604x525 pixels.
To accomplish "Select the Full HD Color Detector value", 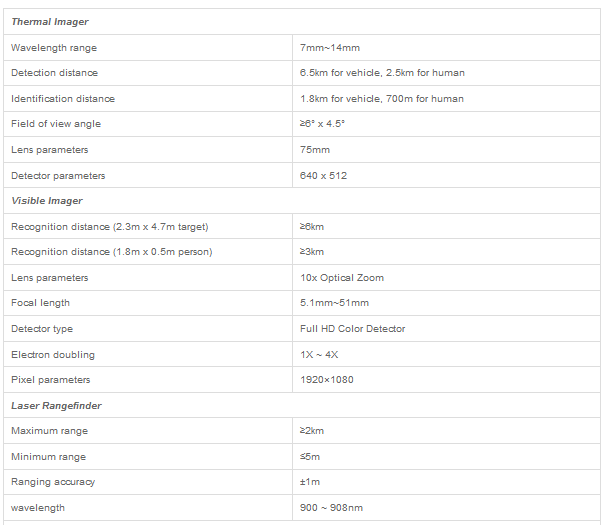I will pos(352,329).
